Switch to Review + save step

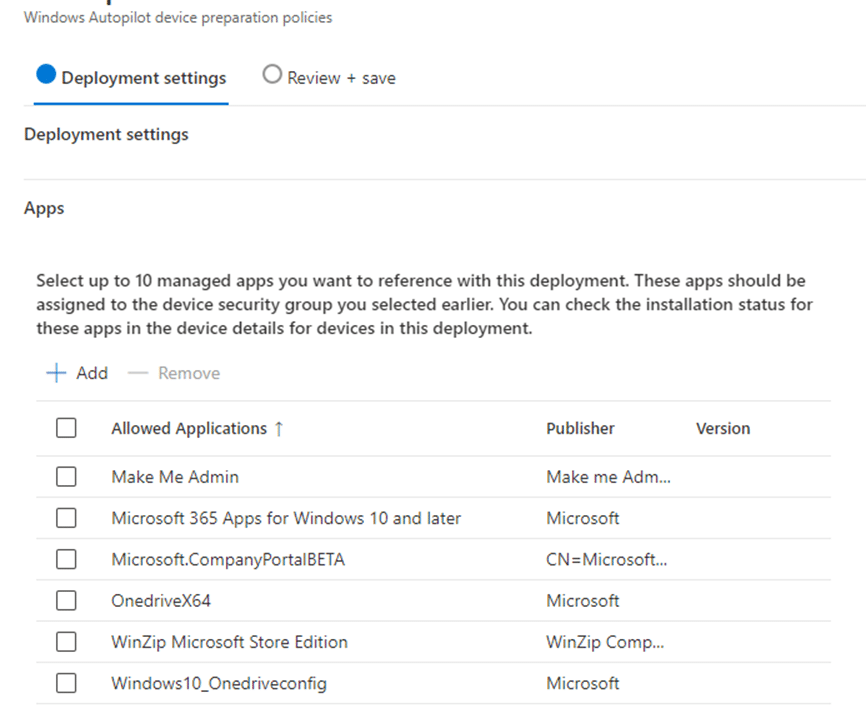coord(329,77)
